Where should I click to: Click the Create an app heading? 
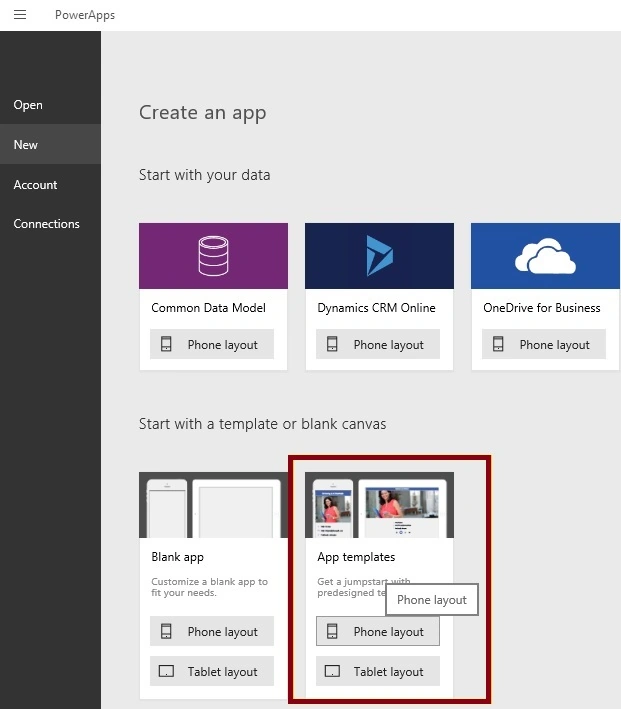click(202, 113)
